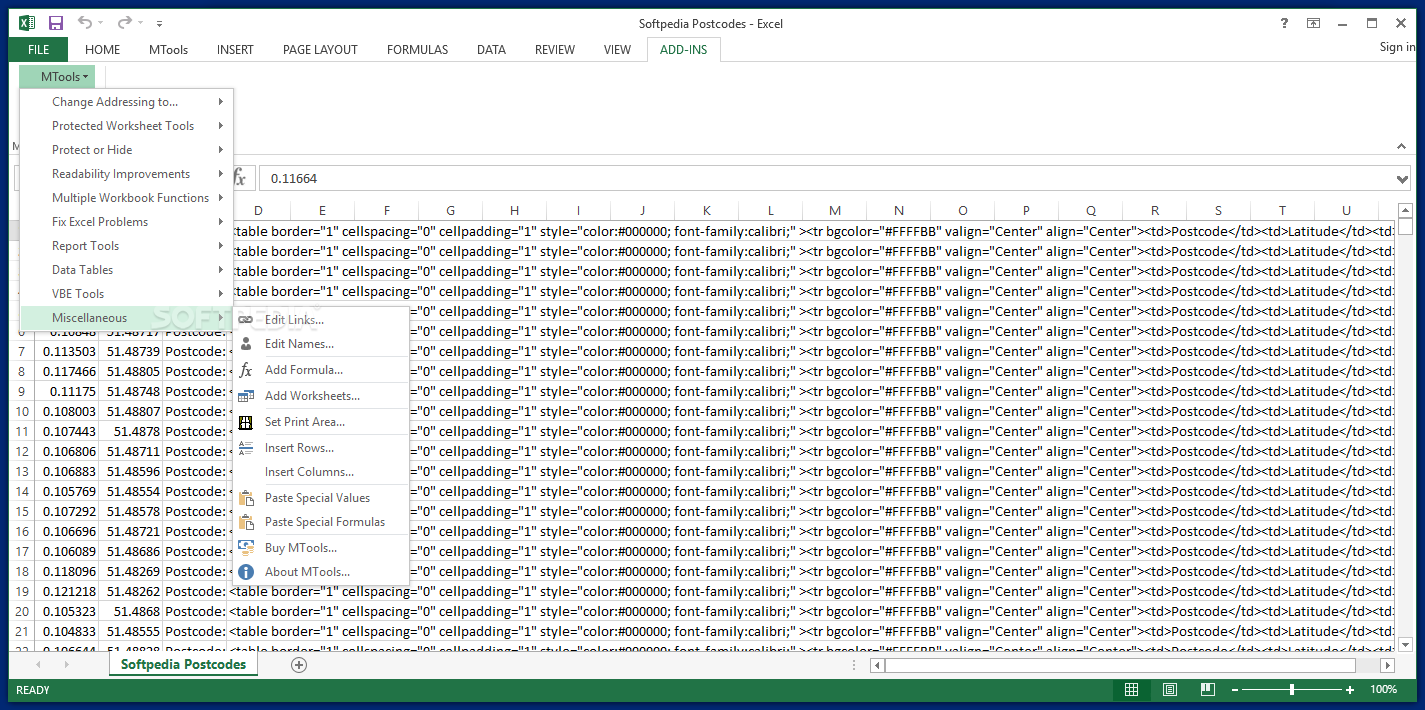Screen dimensions: 1425x710
Task: Switch to the HOME ribbon tab
Action: tap(102, 50)
